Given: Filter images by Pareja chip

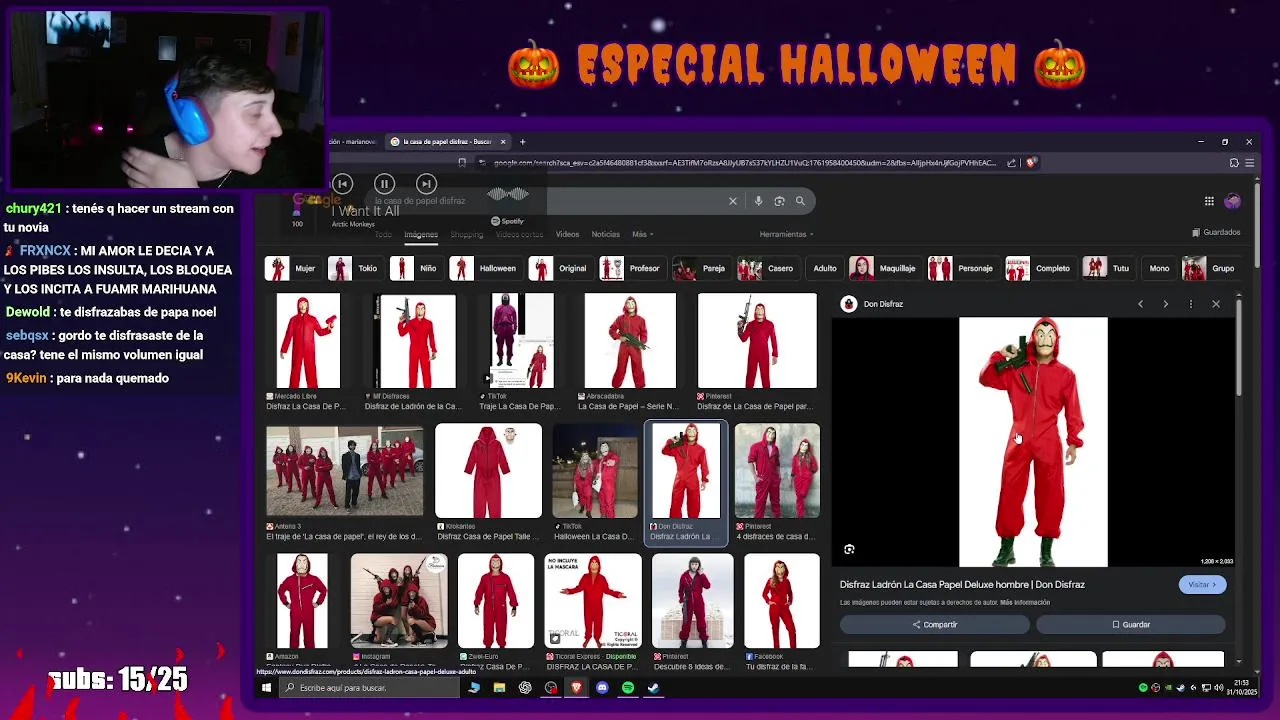Looking at the screenshot, I should point(700,268).
